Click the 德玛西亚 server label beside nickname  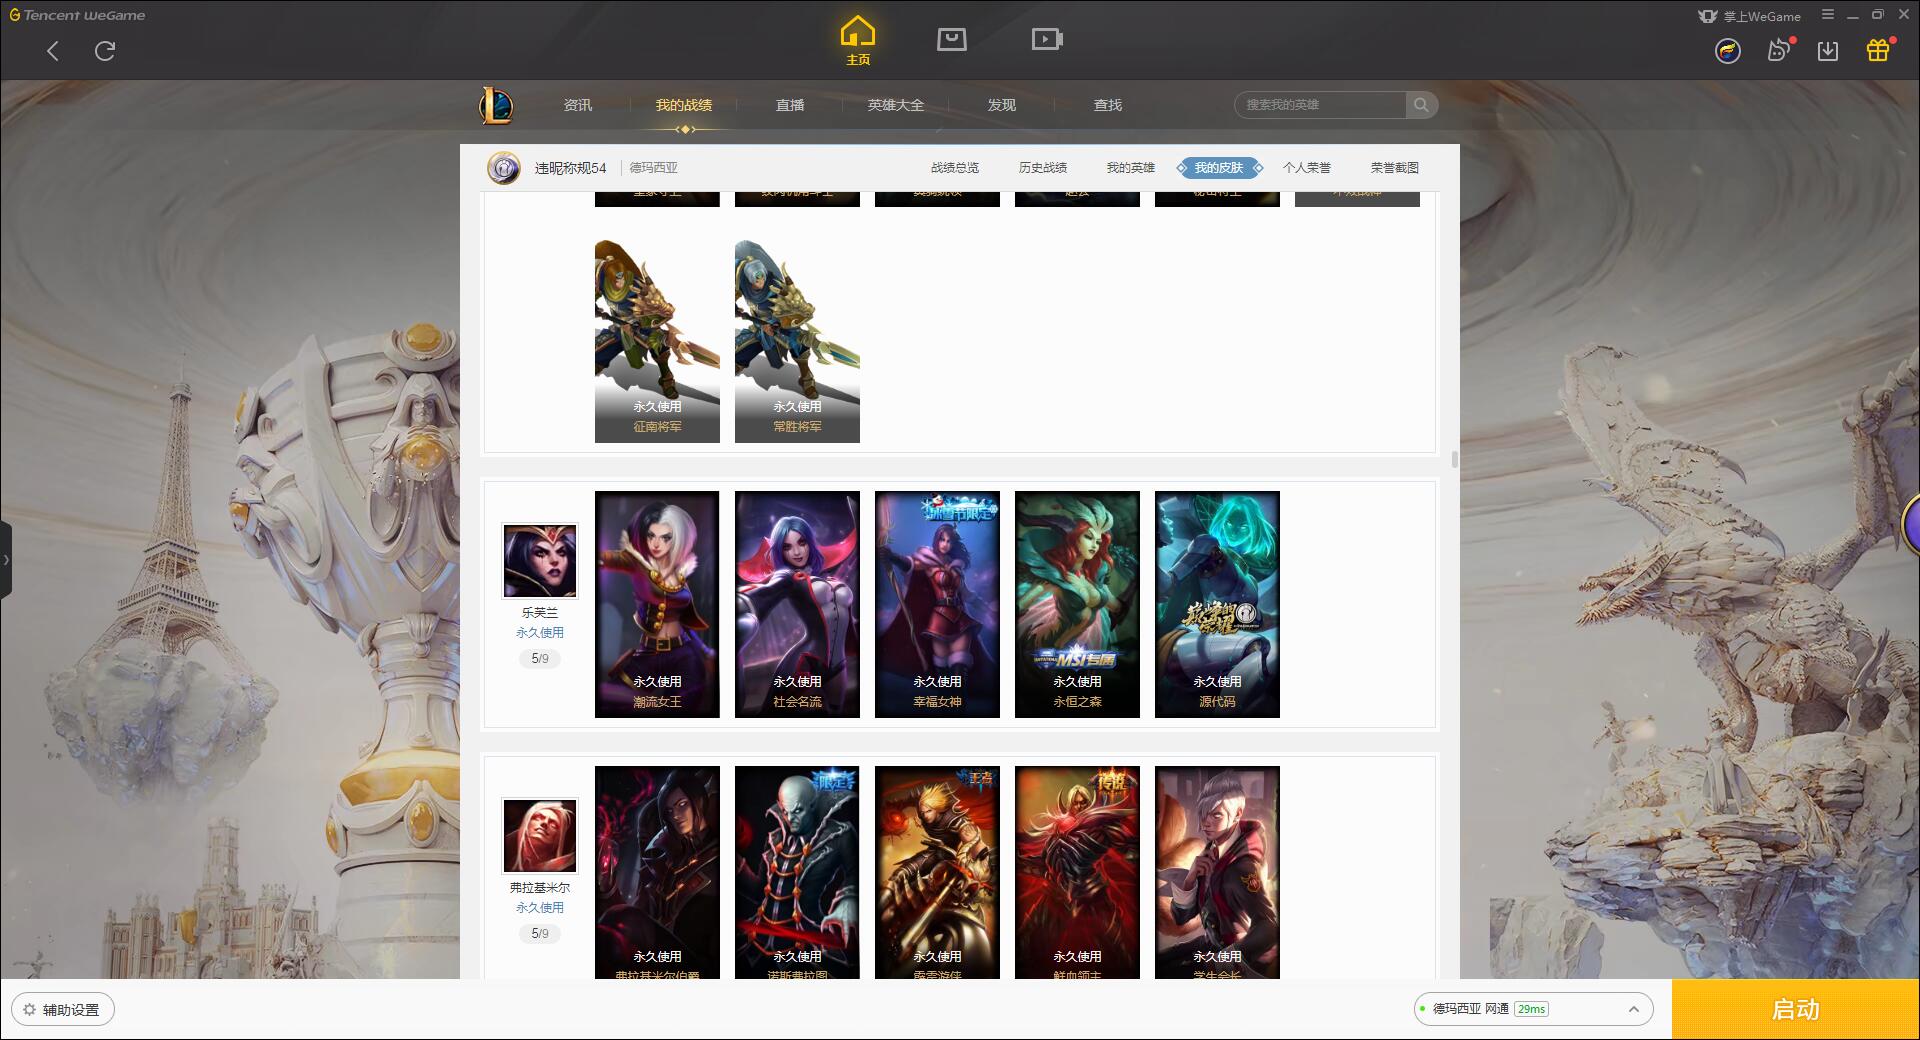pos(653,168)
